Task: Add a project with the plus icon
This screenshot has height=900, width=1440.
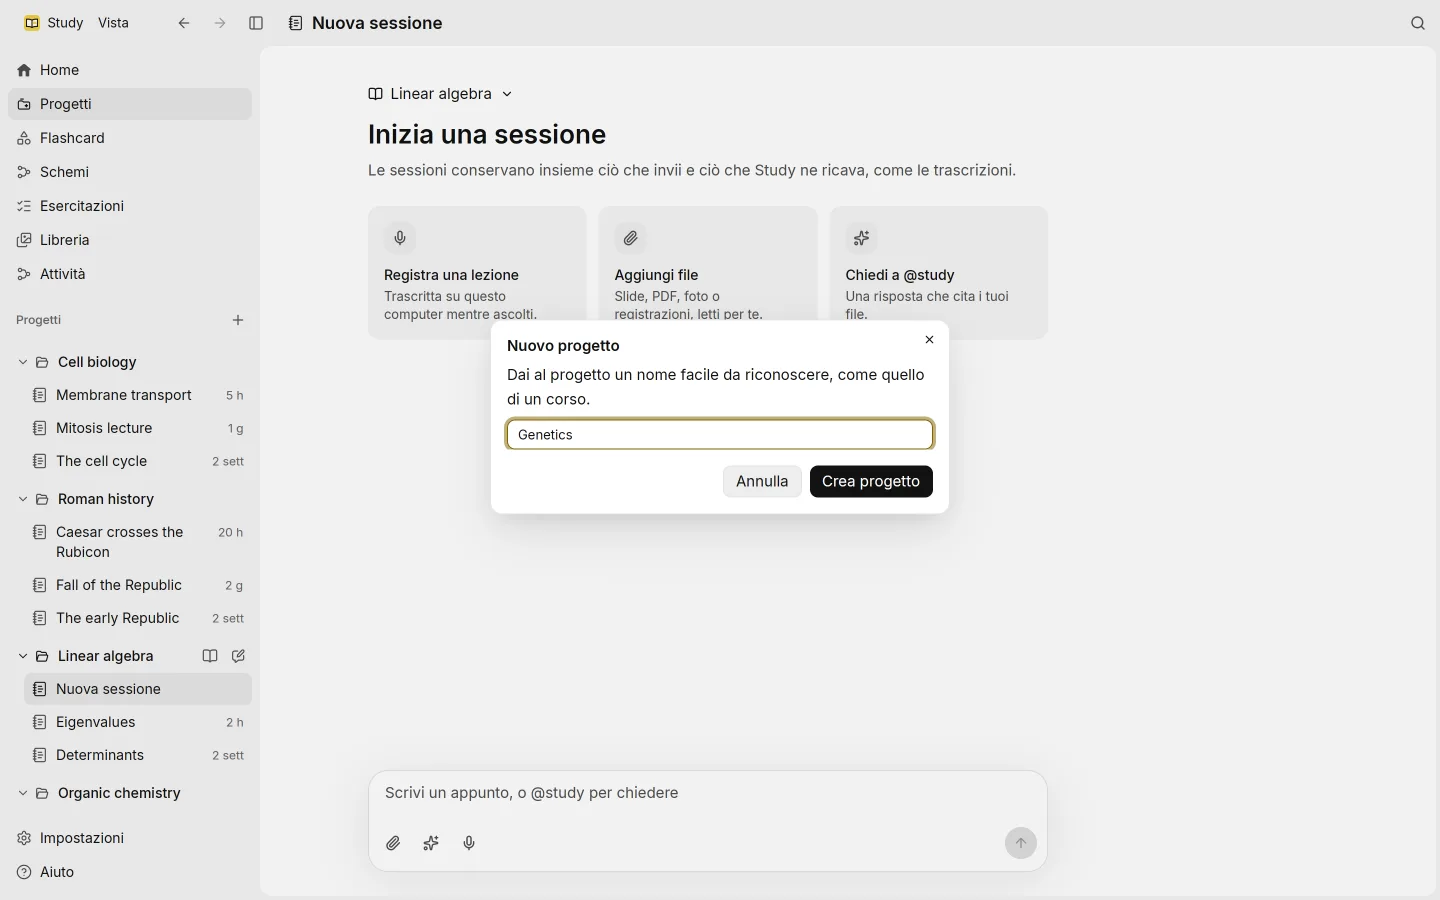Action: [x=238, y=320]
